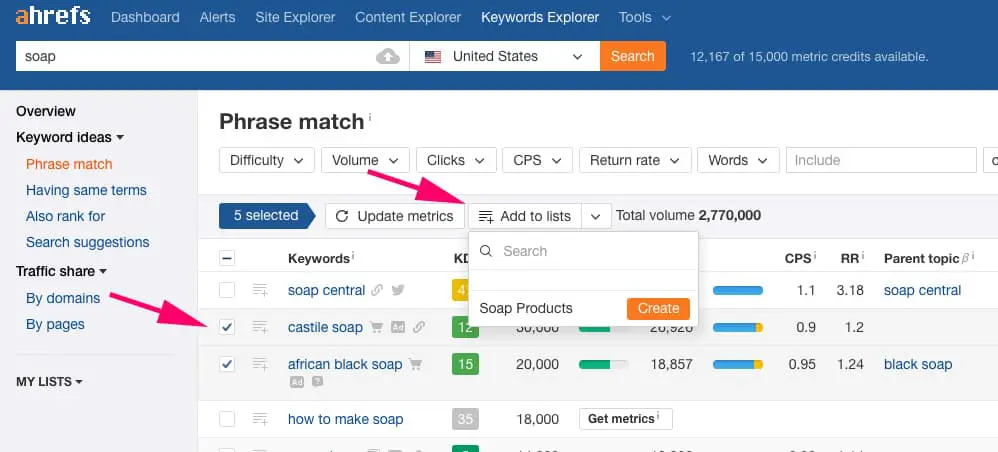The image size is (998, 452).
Task: Toggle the select-all checkbox in table header
Action: 227,258
